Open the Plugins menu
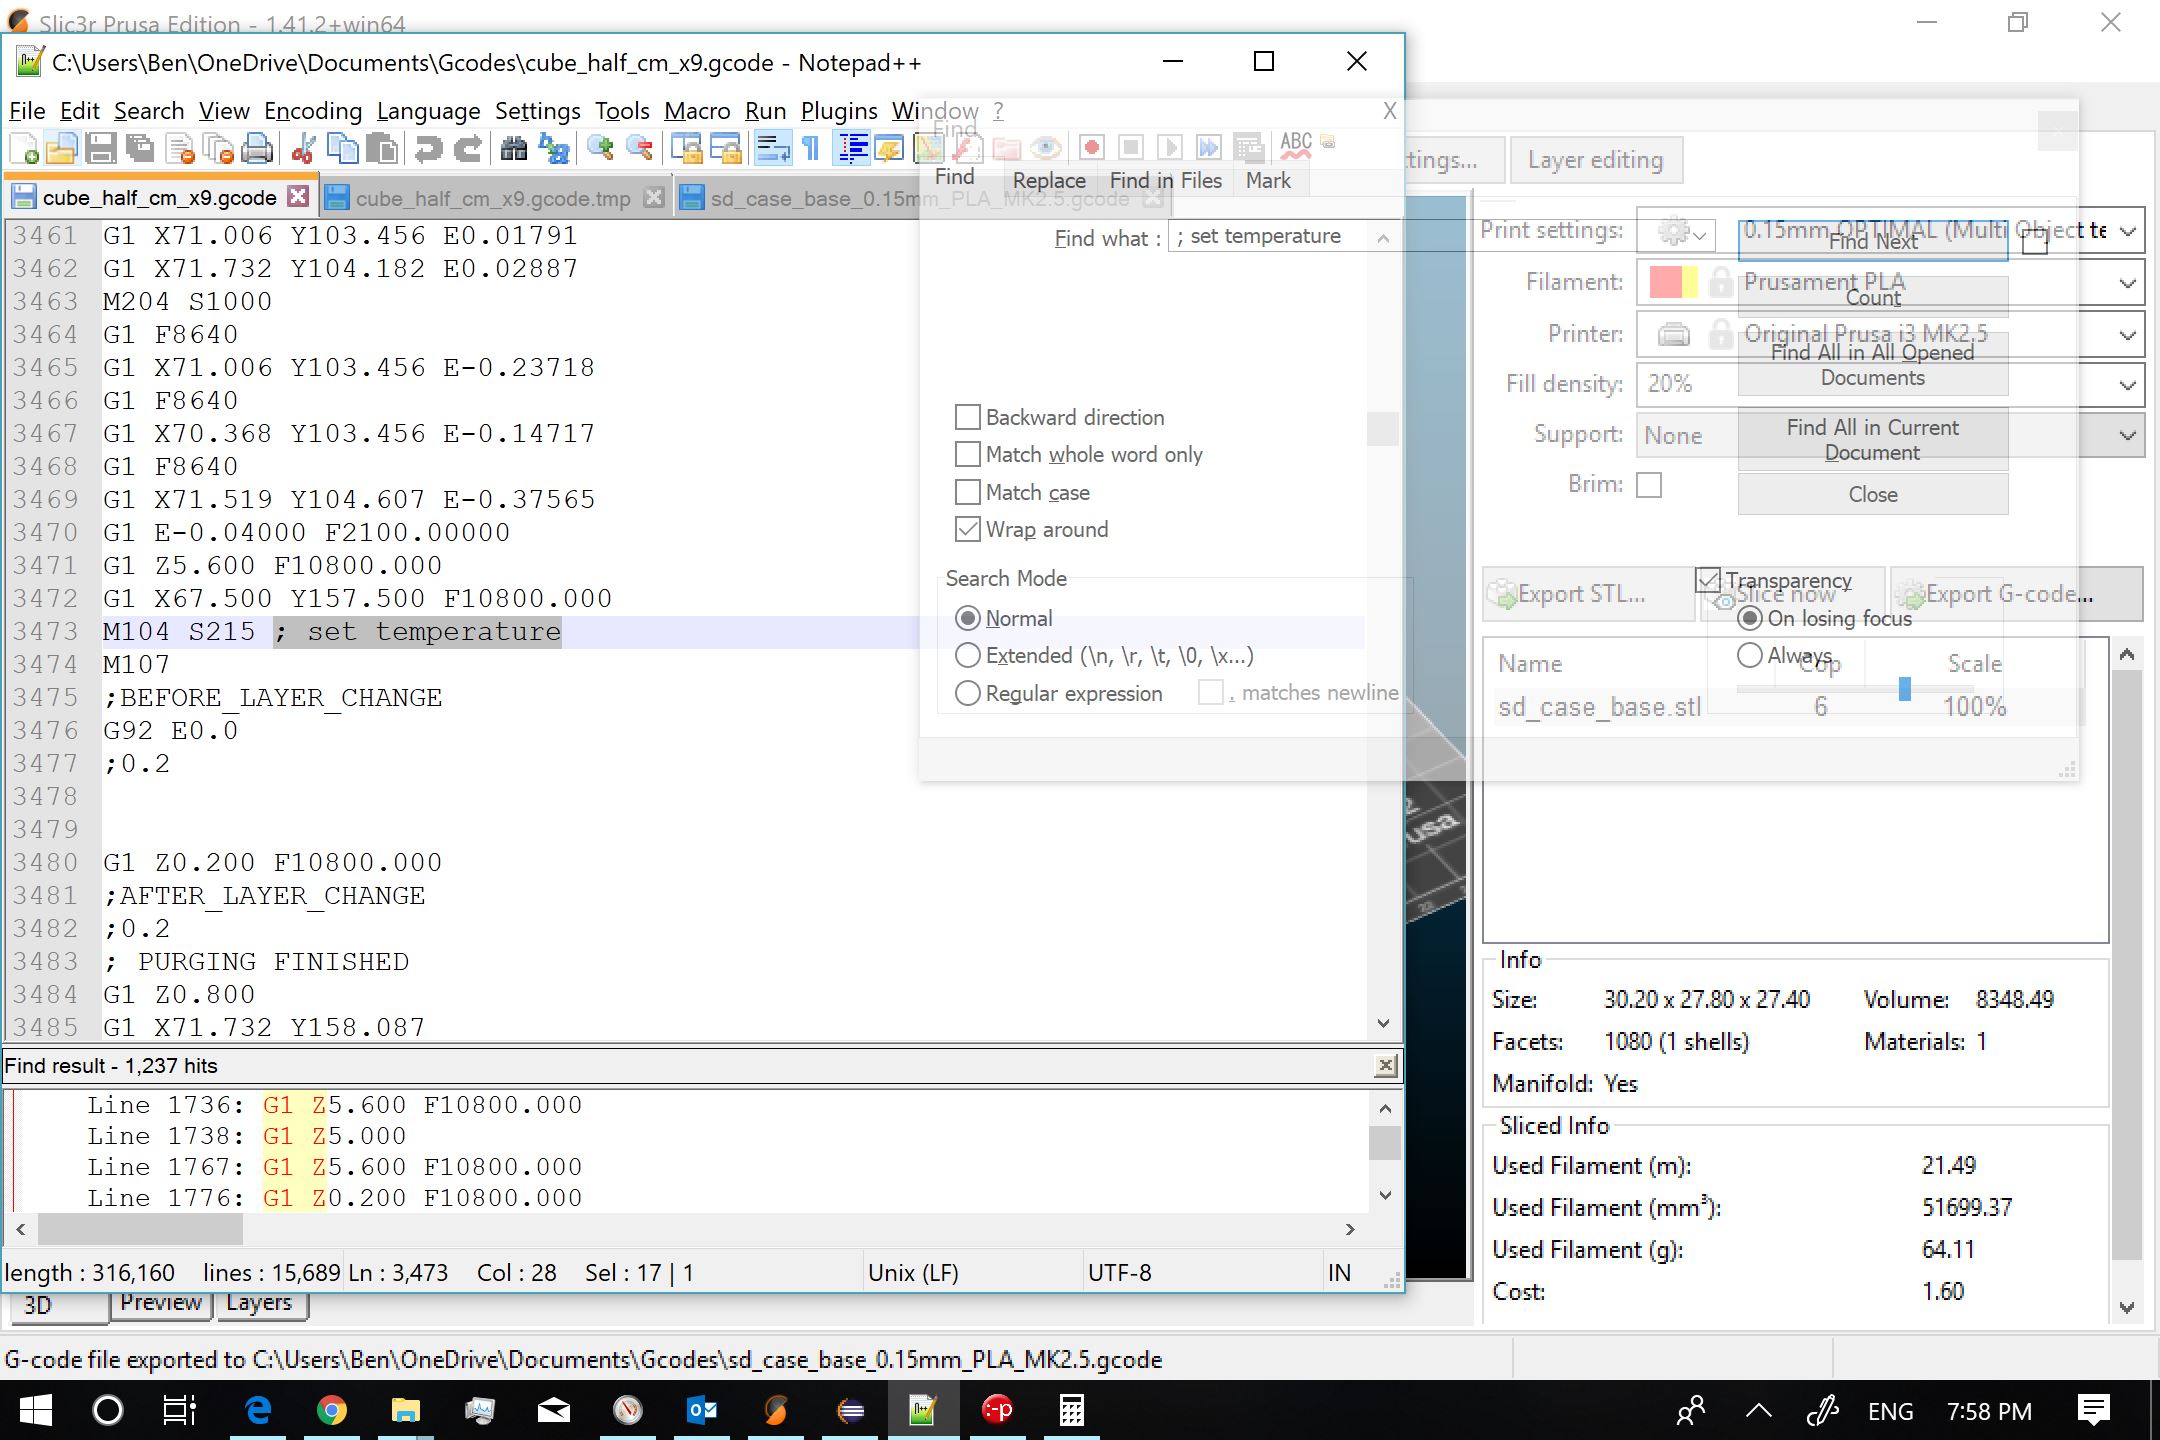The height and width of the screenshot is (1440, 2160). [x=838, y=111]
